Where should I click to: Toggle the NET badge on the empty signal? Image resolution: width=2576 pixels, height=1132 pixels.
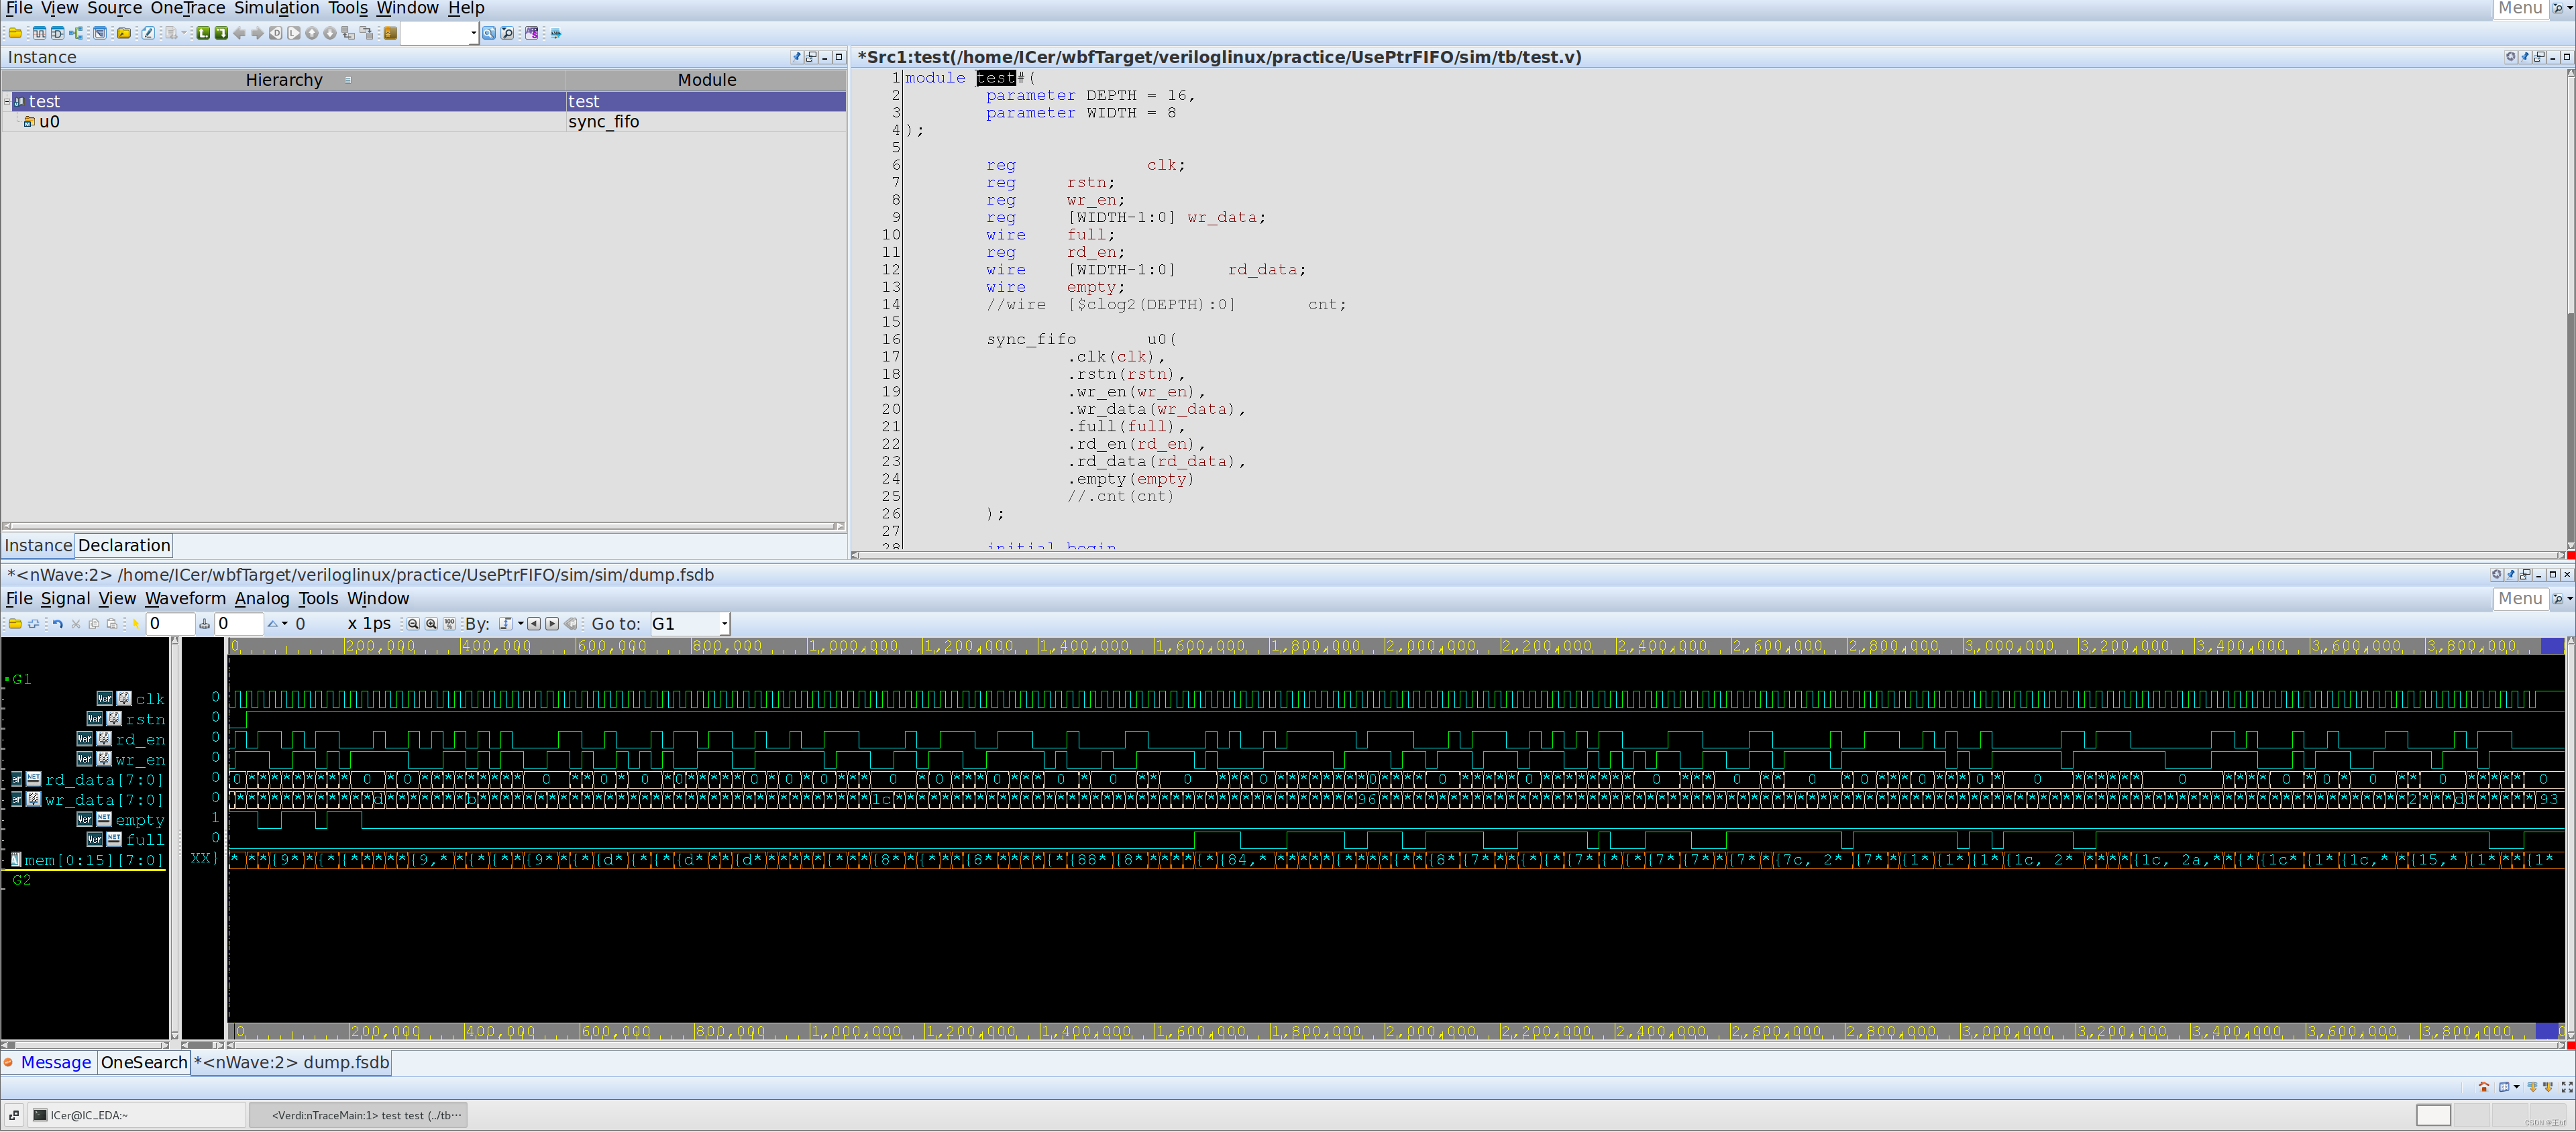pyautogui.click(x=103, y=819)
